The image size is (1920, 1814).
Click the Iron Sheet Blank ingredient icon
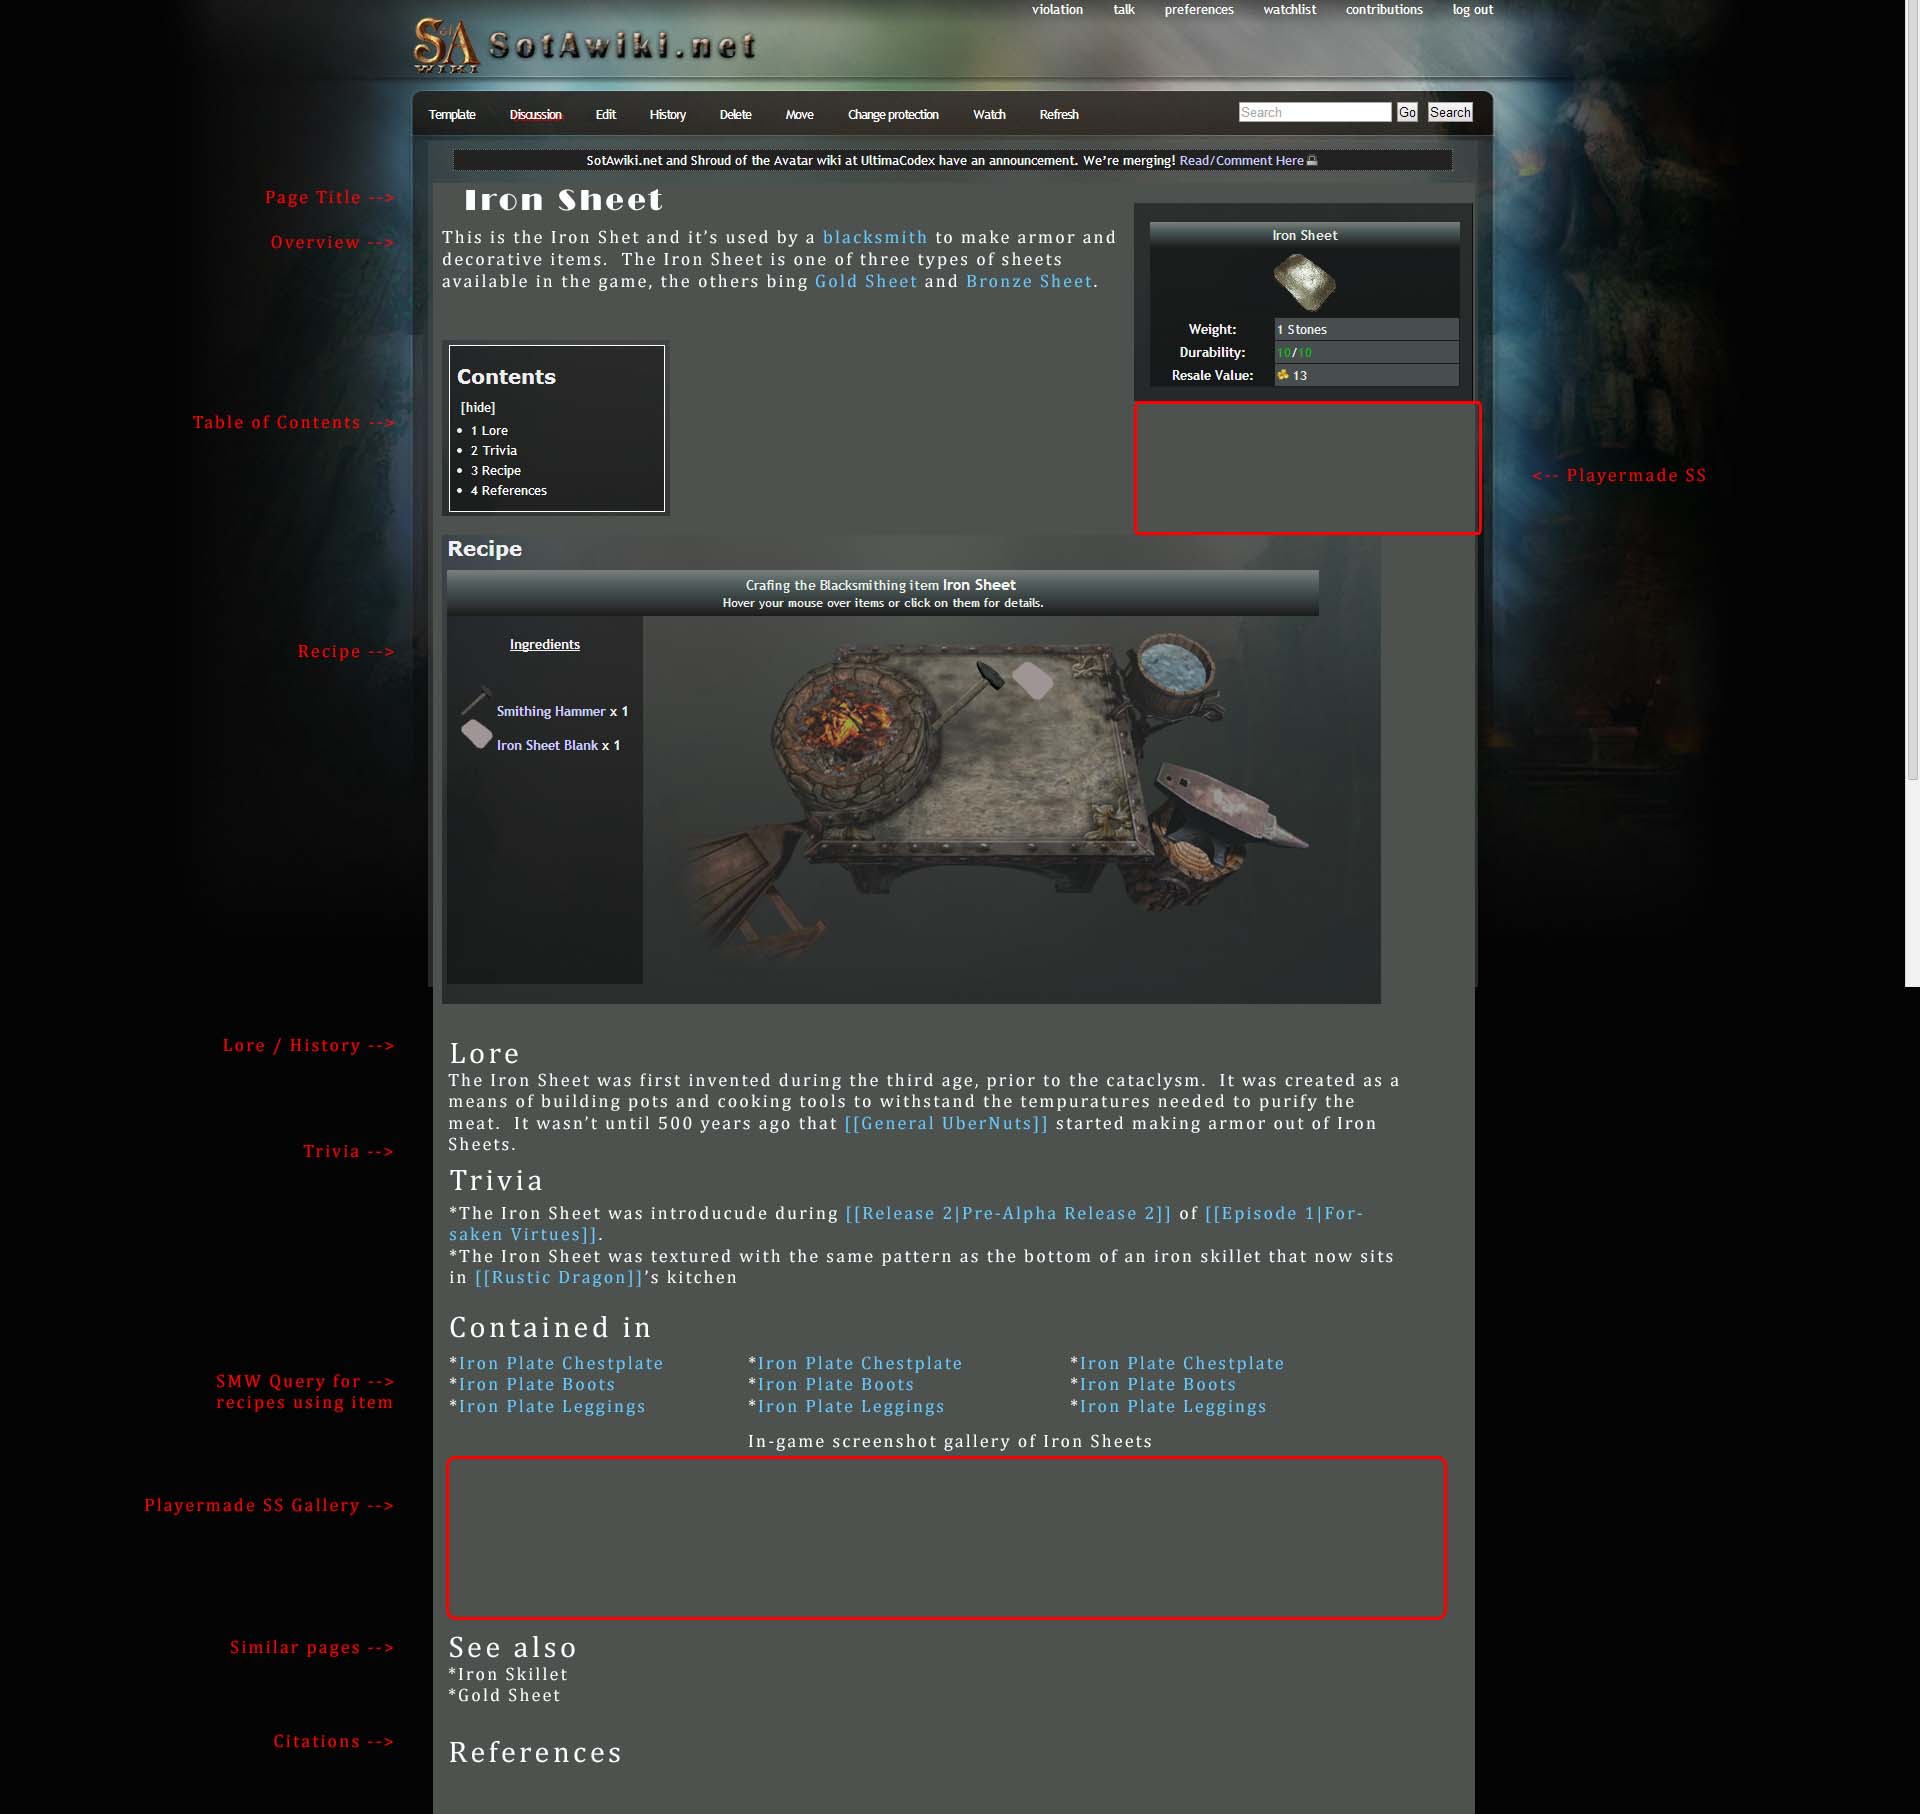point(476,734)
